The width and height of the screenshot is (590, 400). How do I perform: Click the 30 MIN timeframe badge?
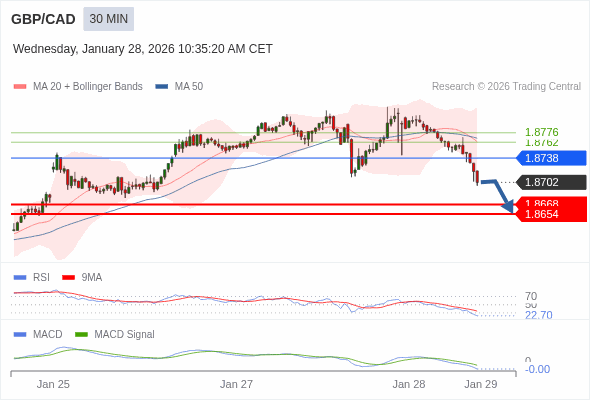[x=108, y=19]
